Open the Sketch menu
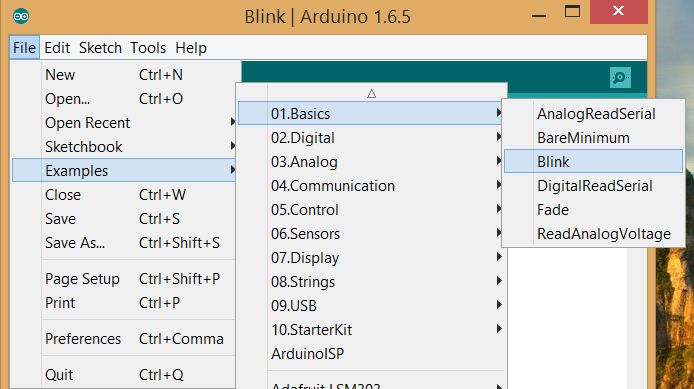The height and width of the screenshot is (389, 694). pyautogui.click(x=100, y=47)
